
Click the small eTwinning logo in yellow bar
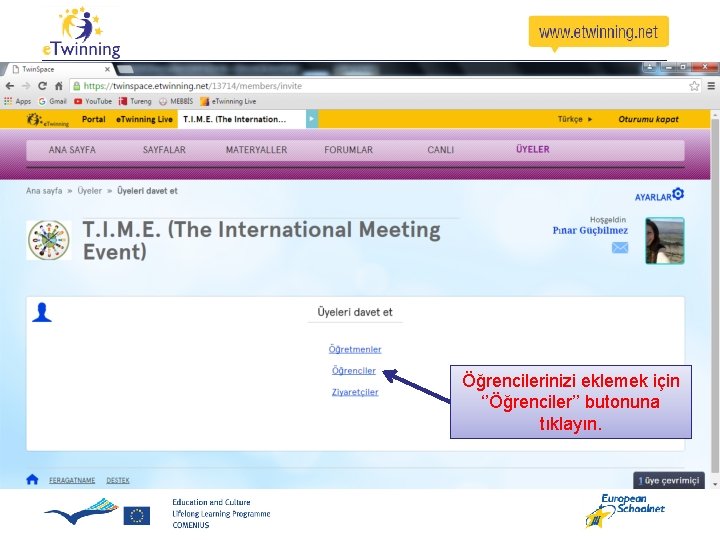tap(47, 119)
